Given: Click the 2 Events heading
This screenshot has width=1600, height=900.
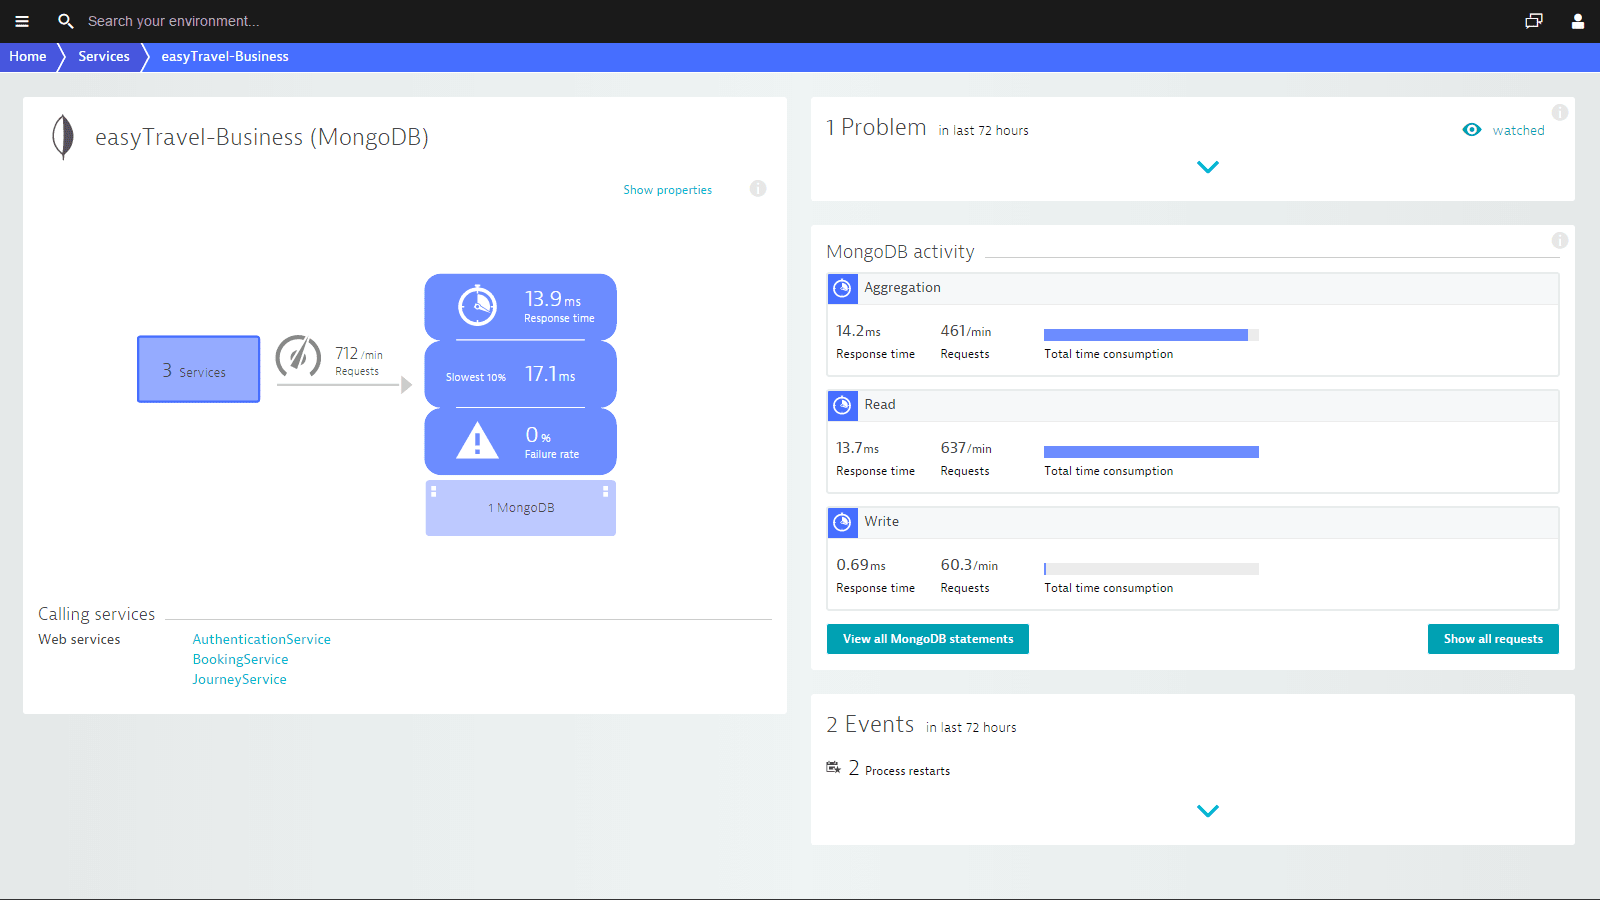Looking at the screenshot, I should click(870, 724).
